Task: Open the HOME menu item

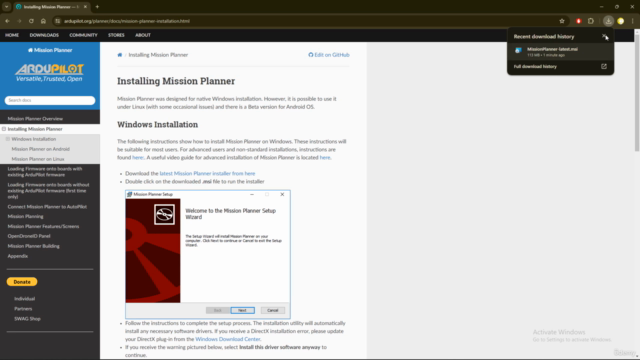Action: coord(12,35)
